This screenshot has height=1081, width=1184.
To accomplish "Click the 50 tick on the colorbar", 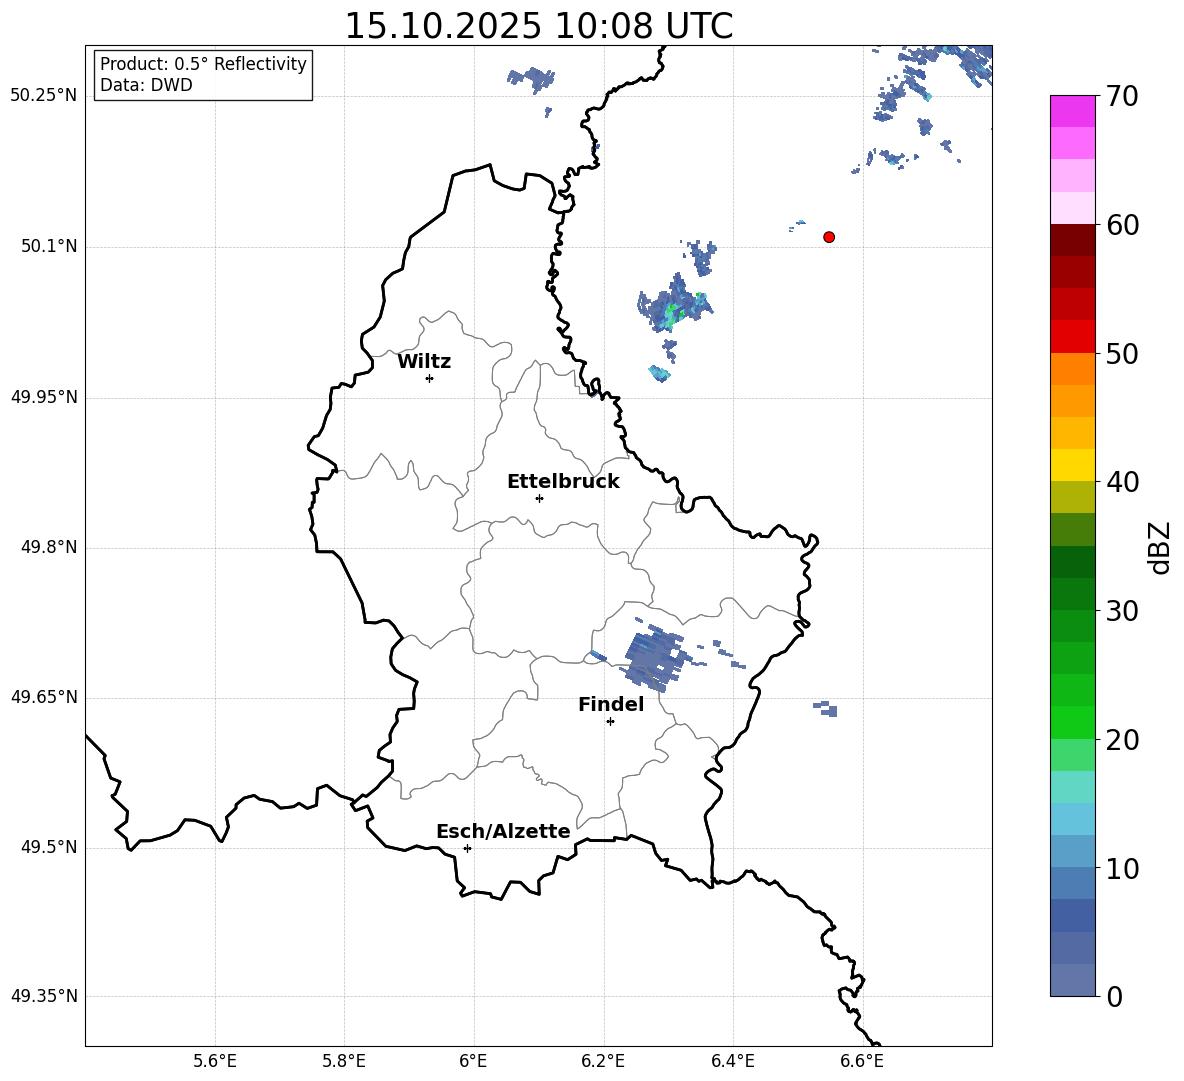I will coord(1122,353).
